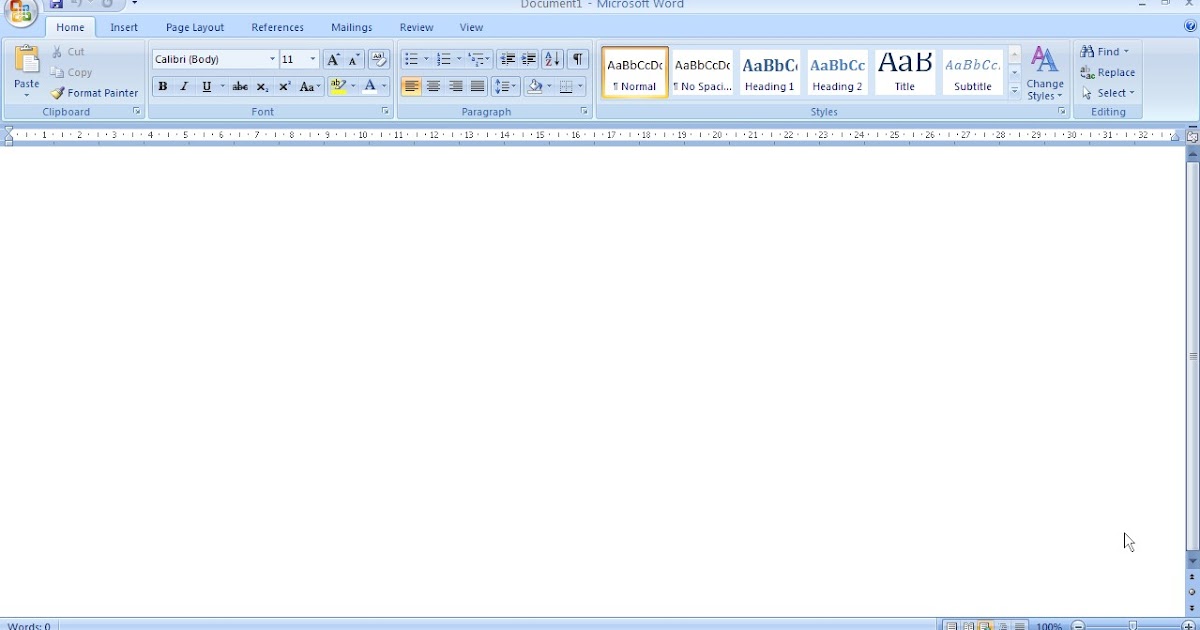Open the Replace dialog
The height and width of the screenshot is (630, 1200).
1108,72
